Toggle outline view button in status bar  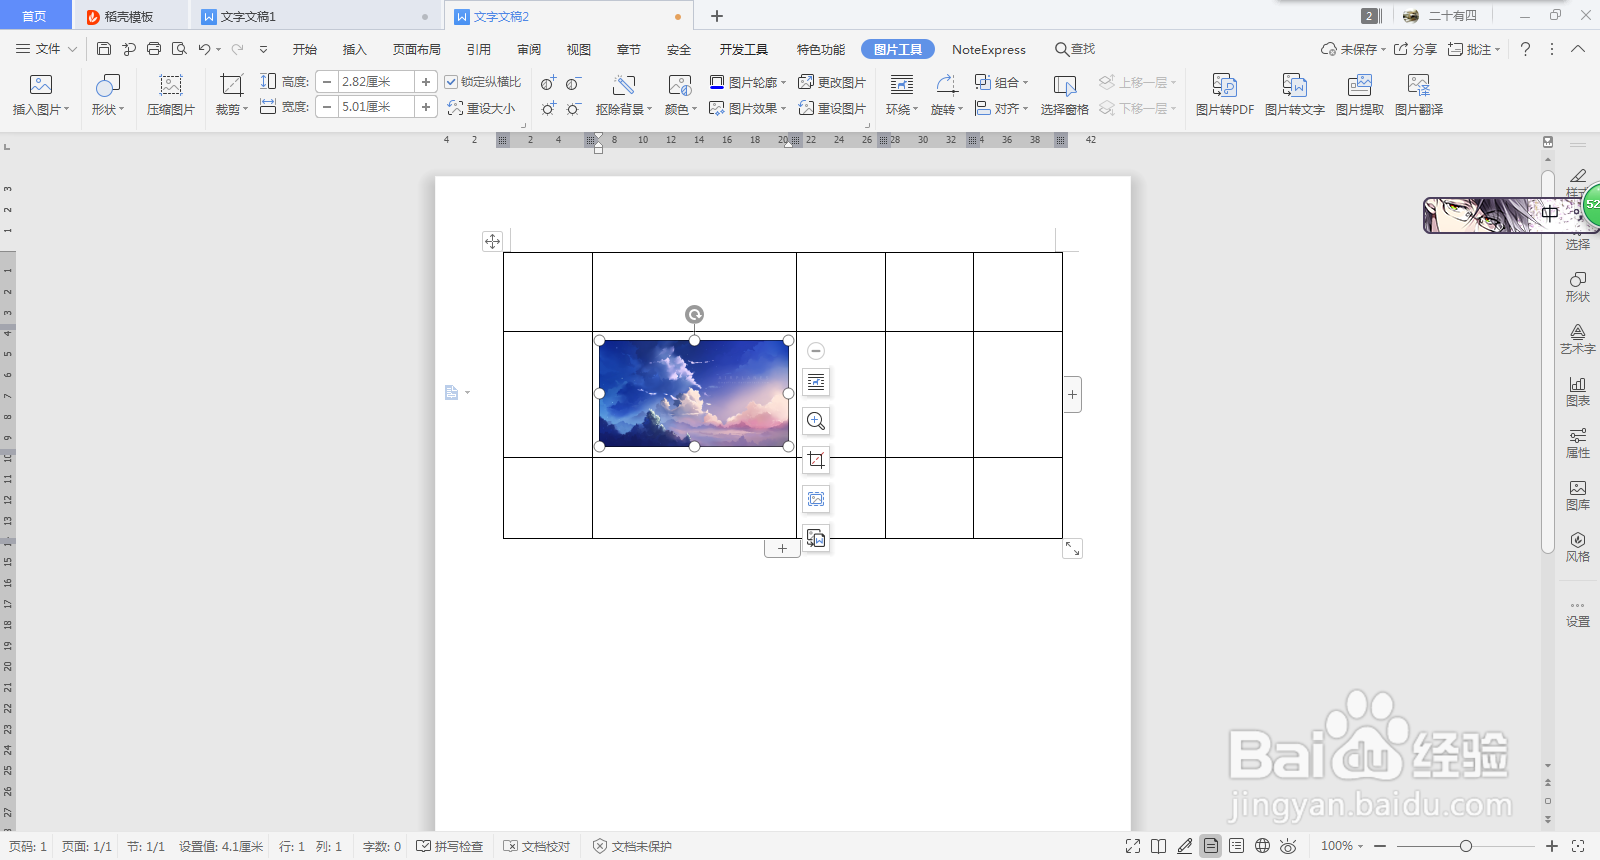pyautogui.click(x=1237, y=846)
